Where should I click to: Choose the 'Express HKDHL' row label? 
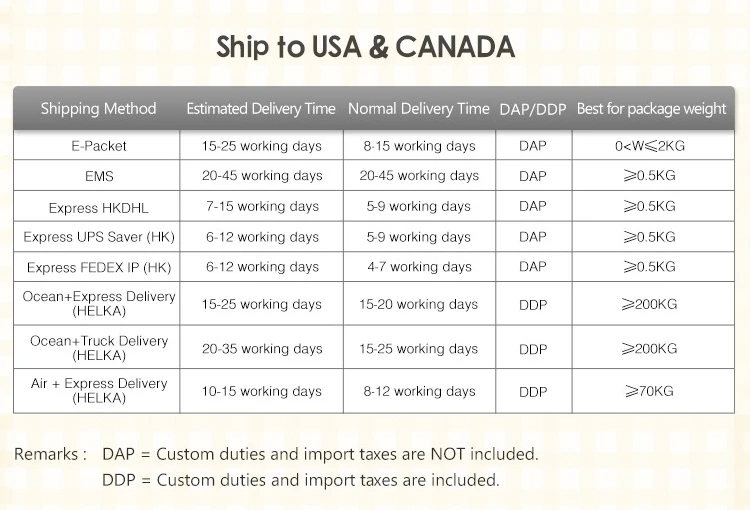[x=98, y=207]
